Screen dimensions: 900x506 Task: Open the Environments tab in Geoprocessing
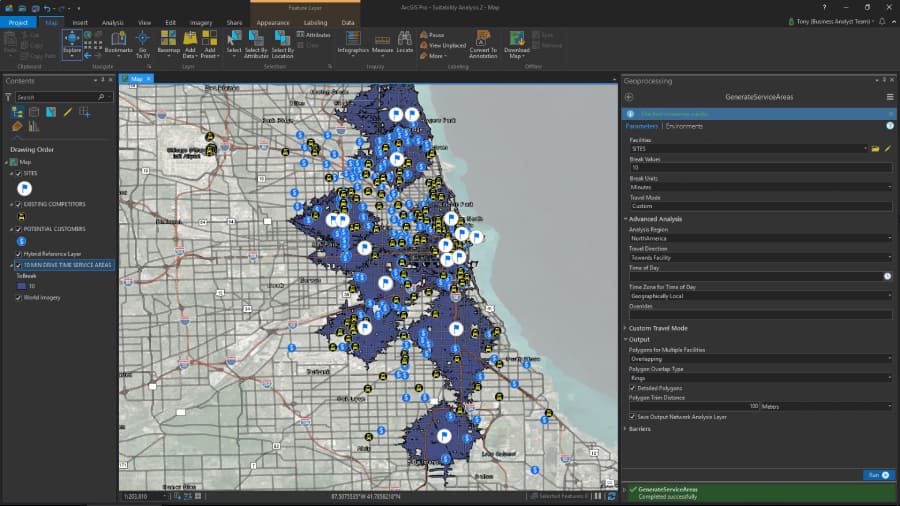(x=684, y=126)
